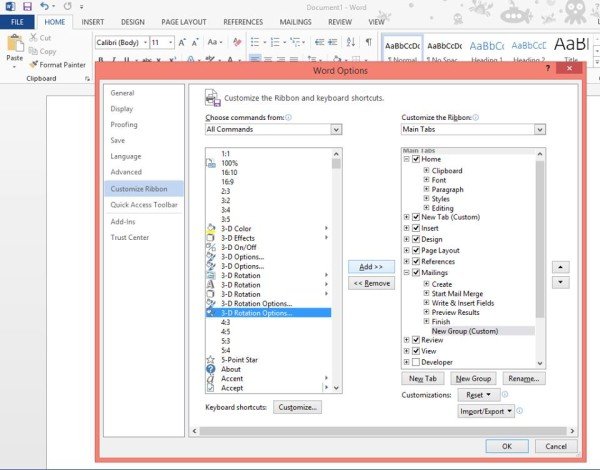600x470 pixels.
Task: Click the Decrease Indent icon
Action: [x=319, y=42]
